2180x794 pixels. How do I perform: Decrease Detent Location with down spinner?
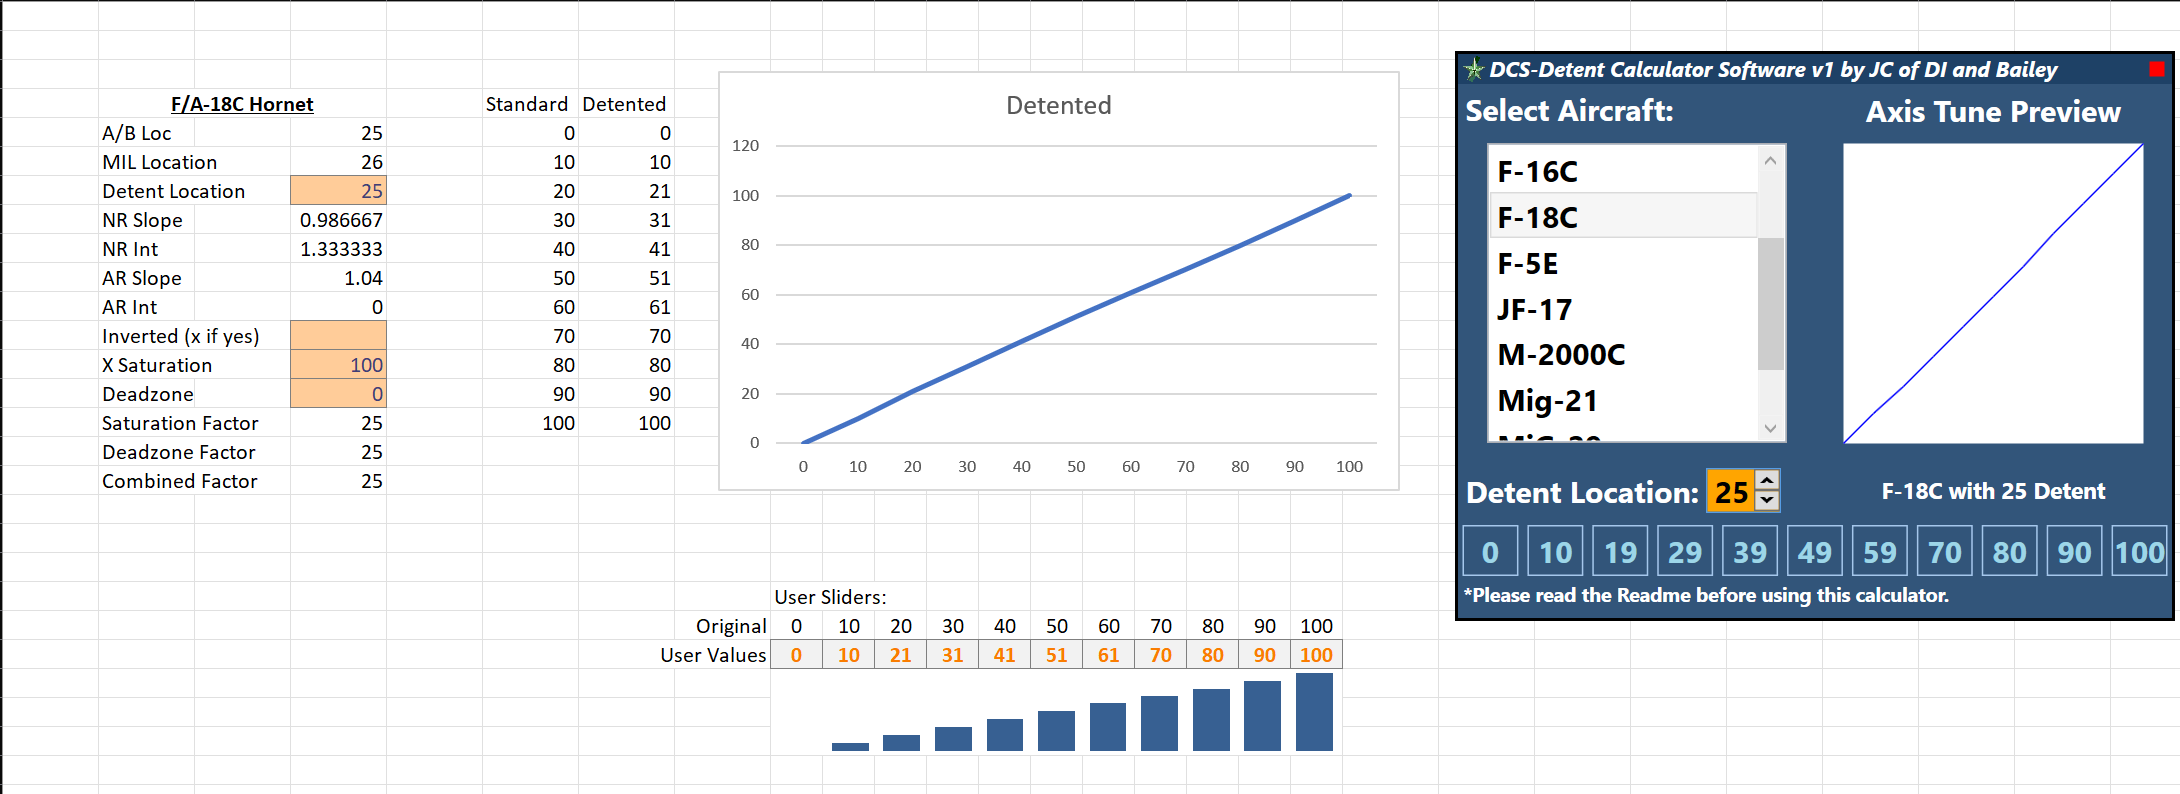1767,500
